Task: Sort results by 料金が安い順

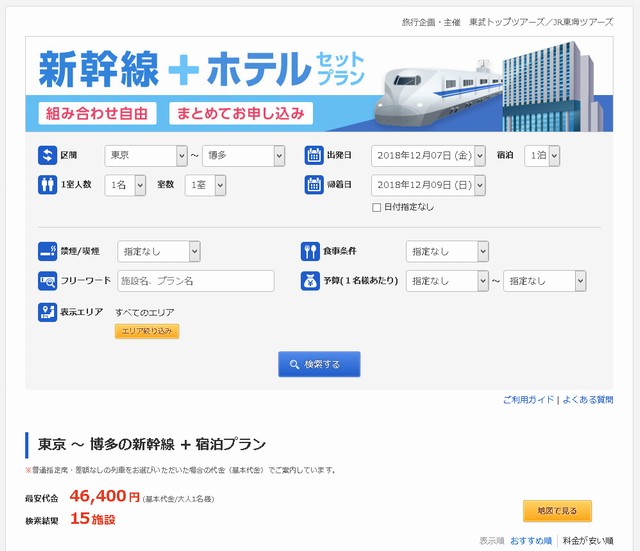Action: pyautogui.click(x=588, y=541)
